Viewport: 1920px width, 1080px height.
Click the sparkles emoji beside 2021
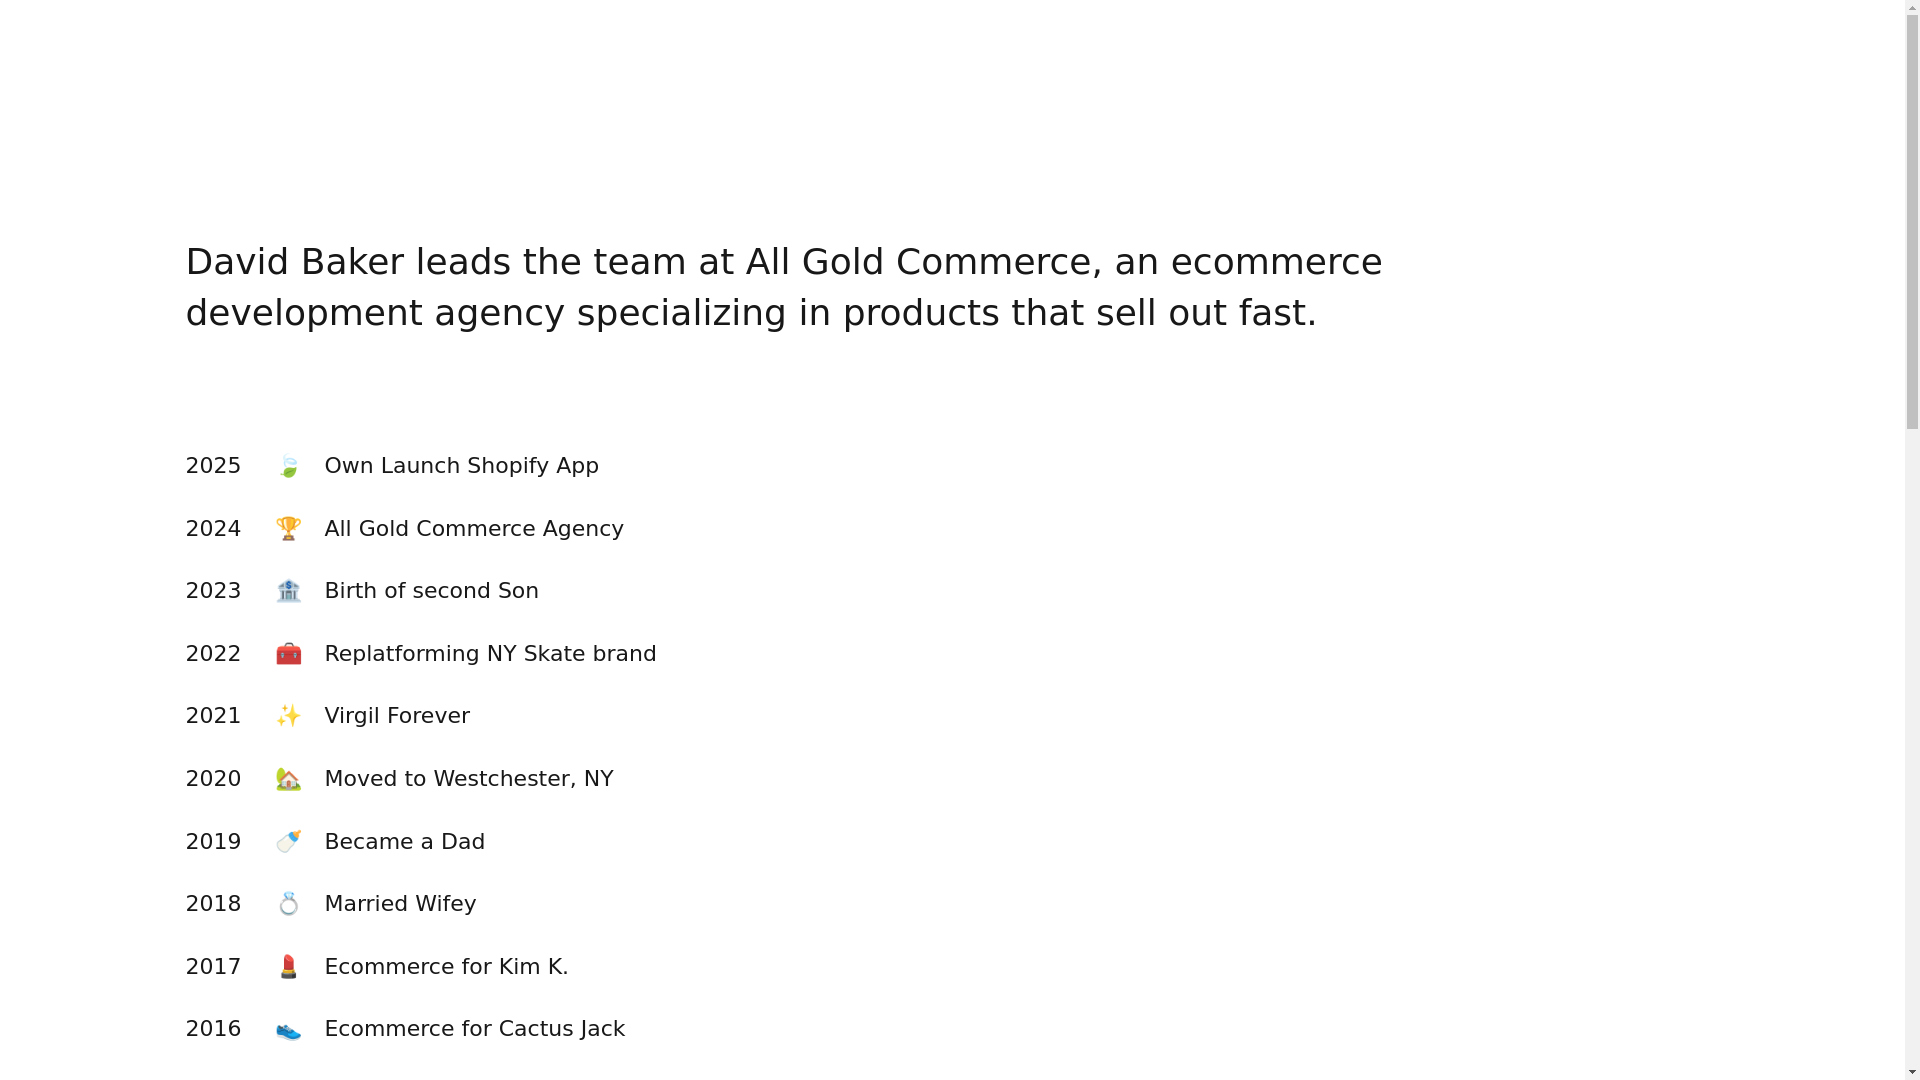pos(288,716)
